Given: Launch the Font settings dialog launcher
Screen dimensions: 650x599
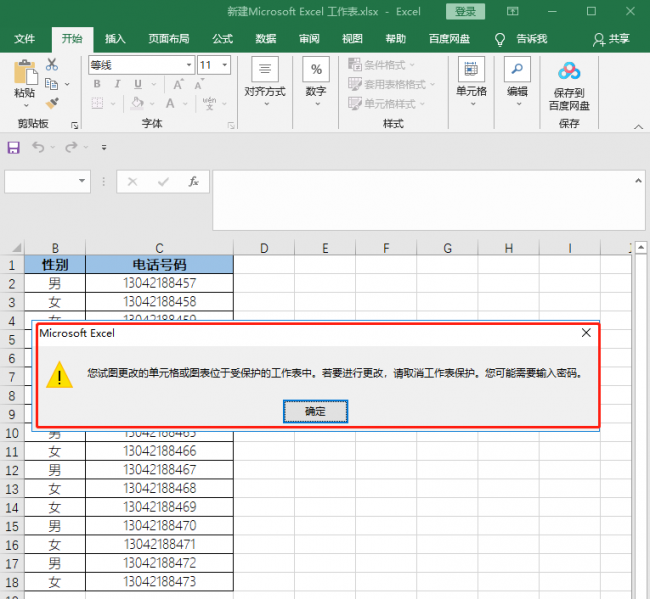Looking at the screenshot, I should pos(231,125).
